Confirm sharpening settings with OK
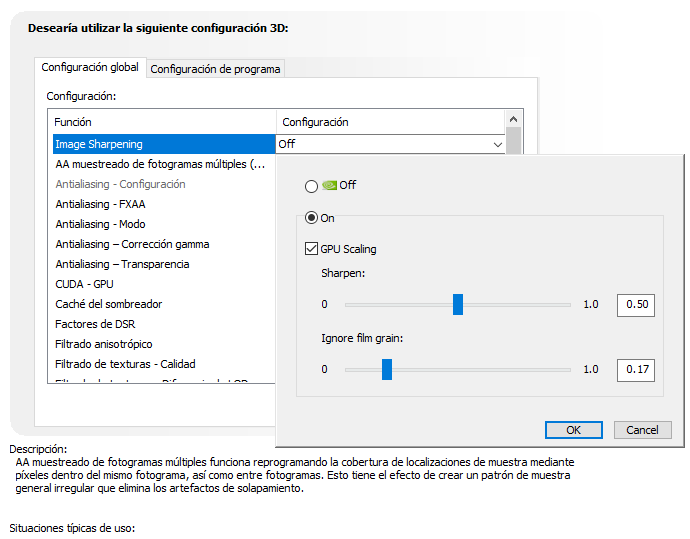Image resolution: width=690 pixels, height=539 pixels. click(x=573, y=430)
